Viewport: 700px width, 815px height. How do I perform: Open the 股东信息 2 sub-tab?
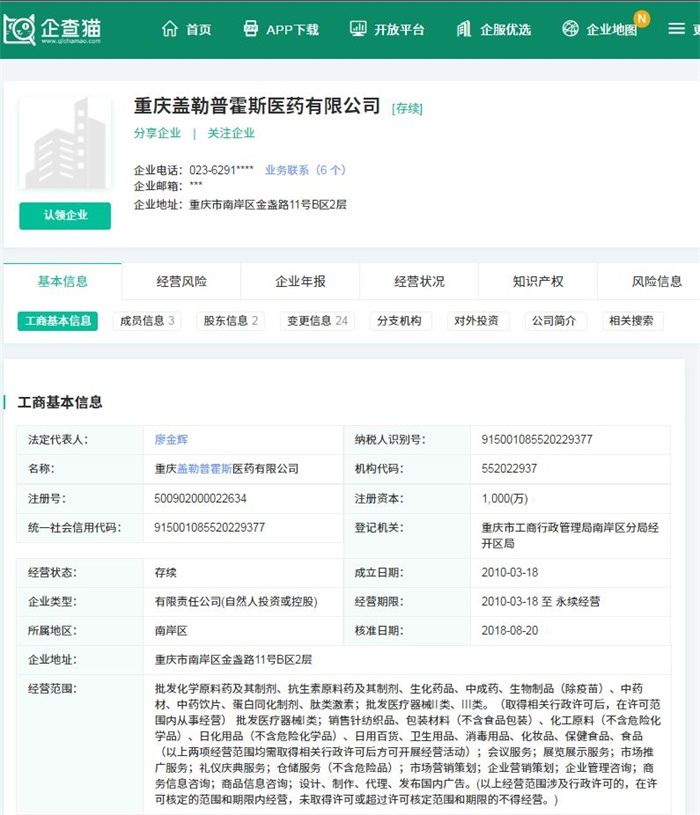(x=230, y=321)
